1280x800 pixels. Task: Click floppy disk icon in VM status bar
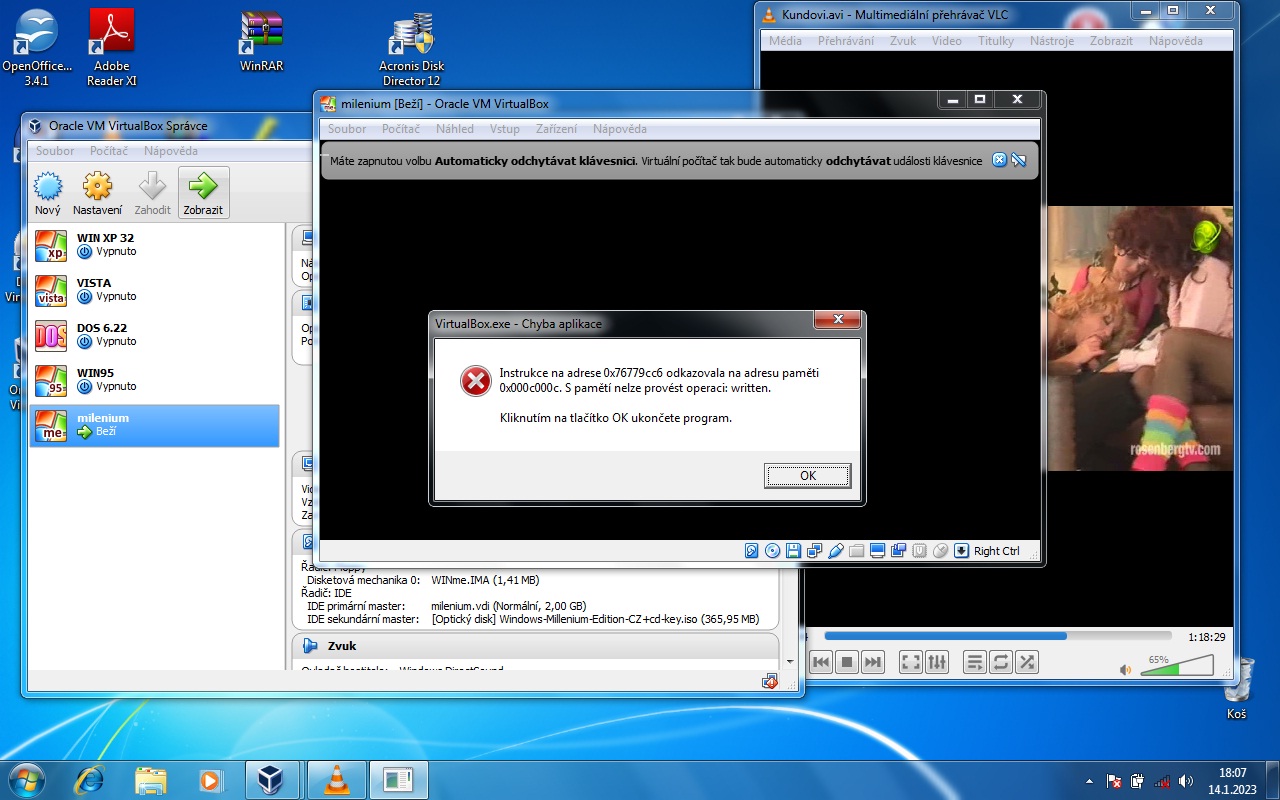[x=793, y=551]
